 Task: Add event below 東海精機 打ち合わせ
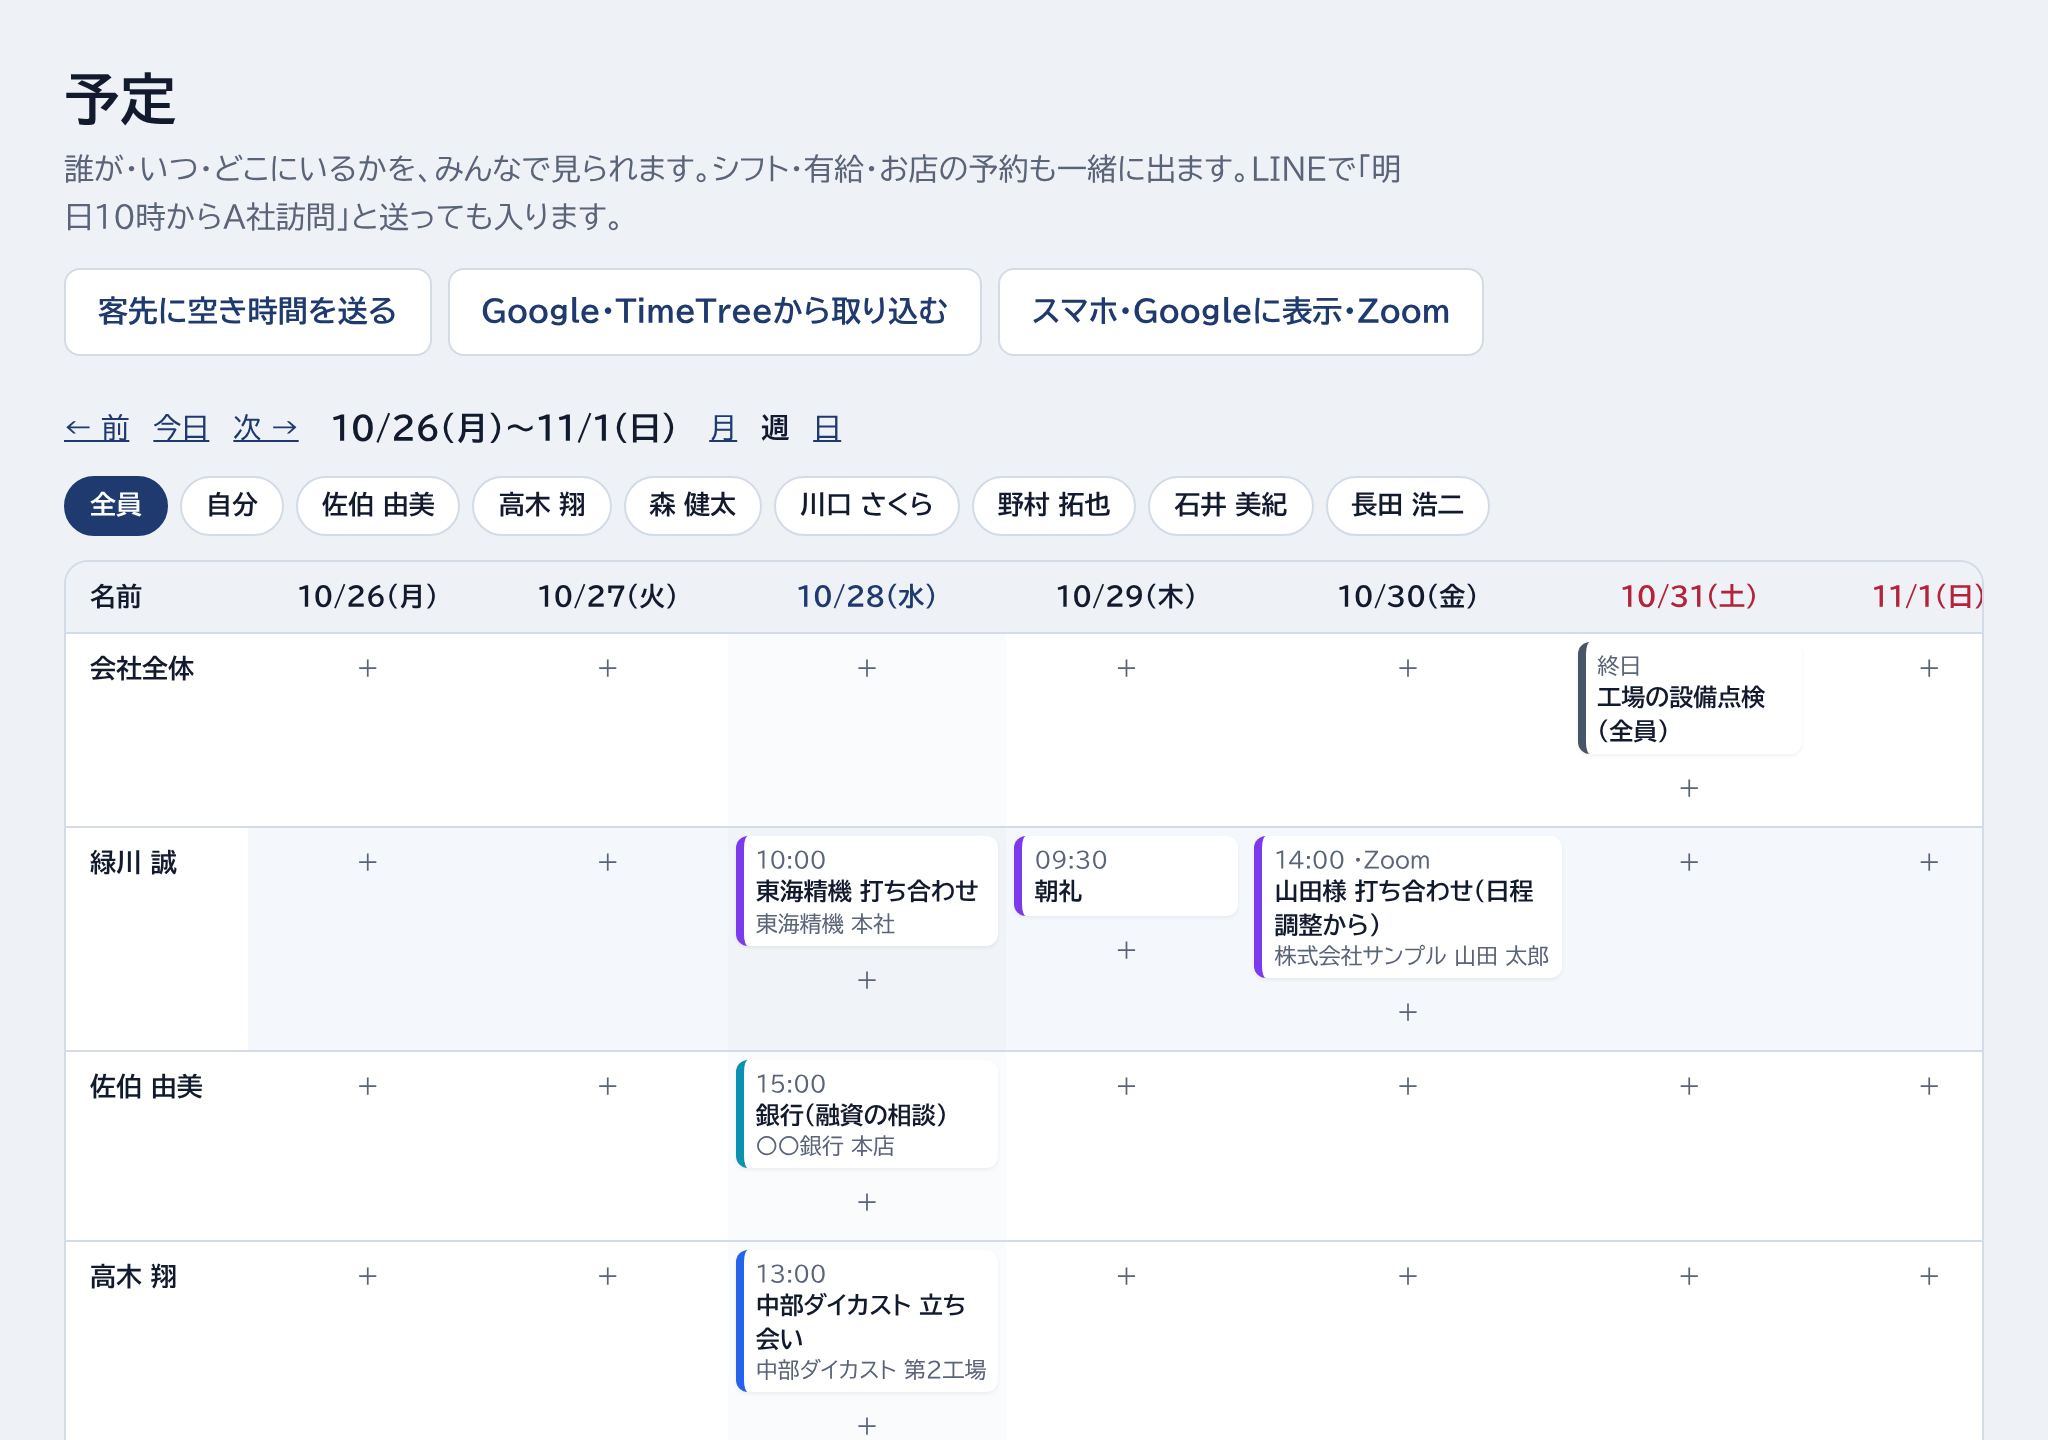(x=867, y=980)
